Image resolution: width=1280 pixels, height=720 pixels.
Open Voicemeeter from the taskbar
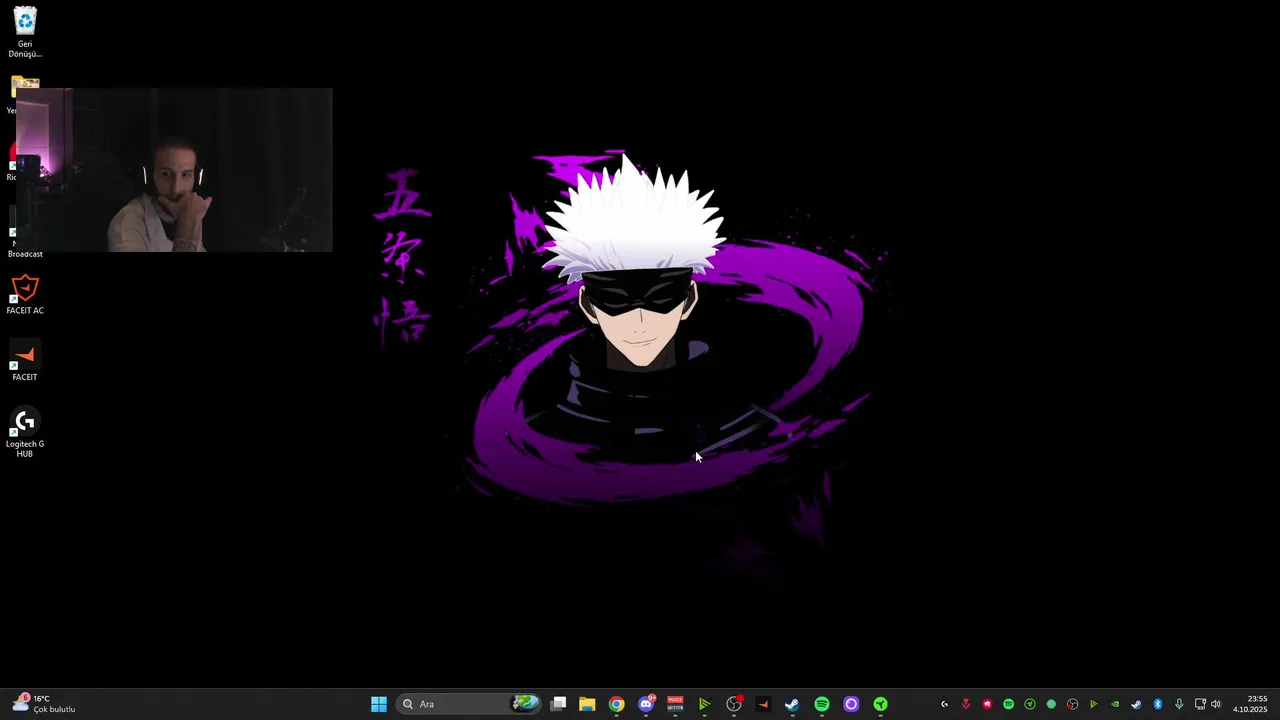pos(675,704)
